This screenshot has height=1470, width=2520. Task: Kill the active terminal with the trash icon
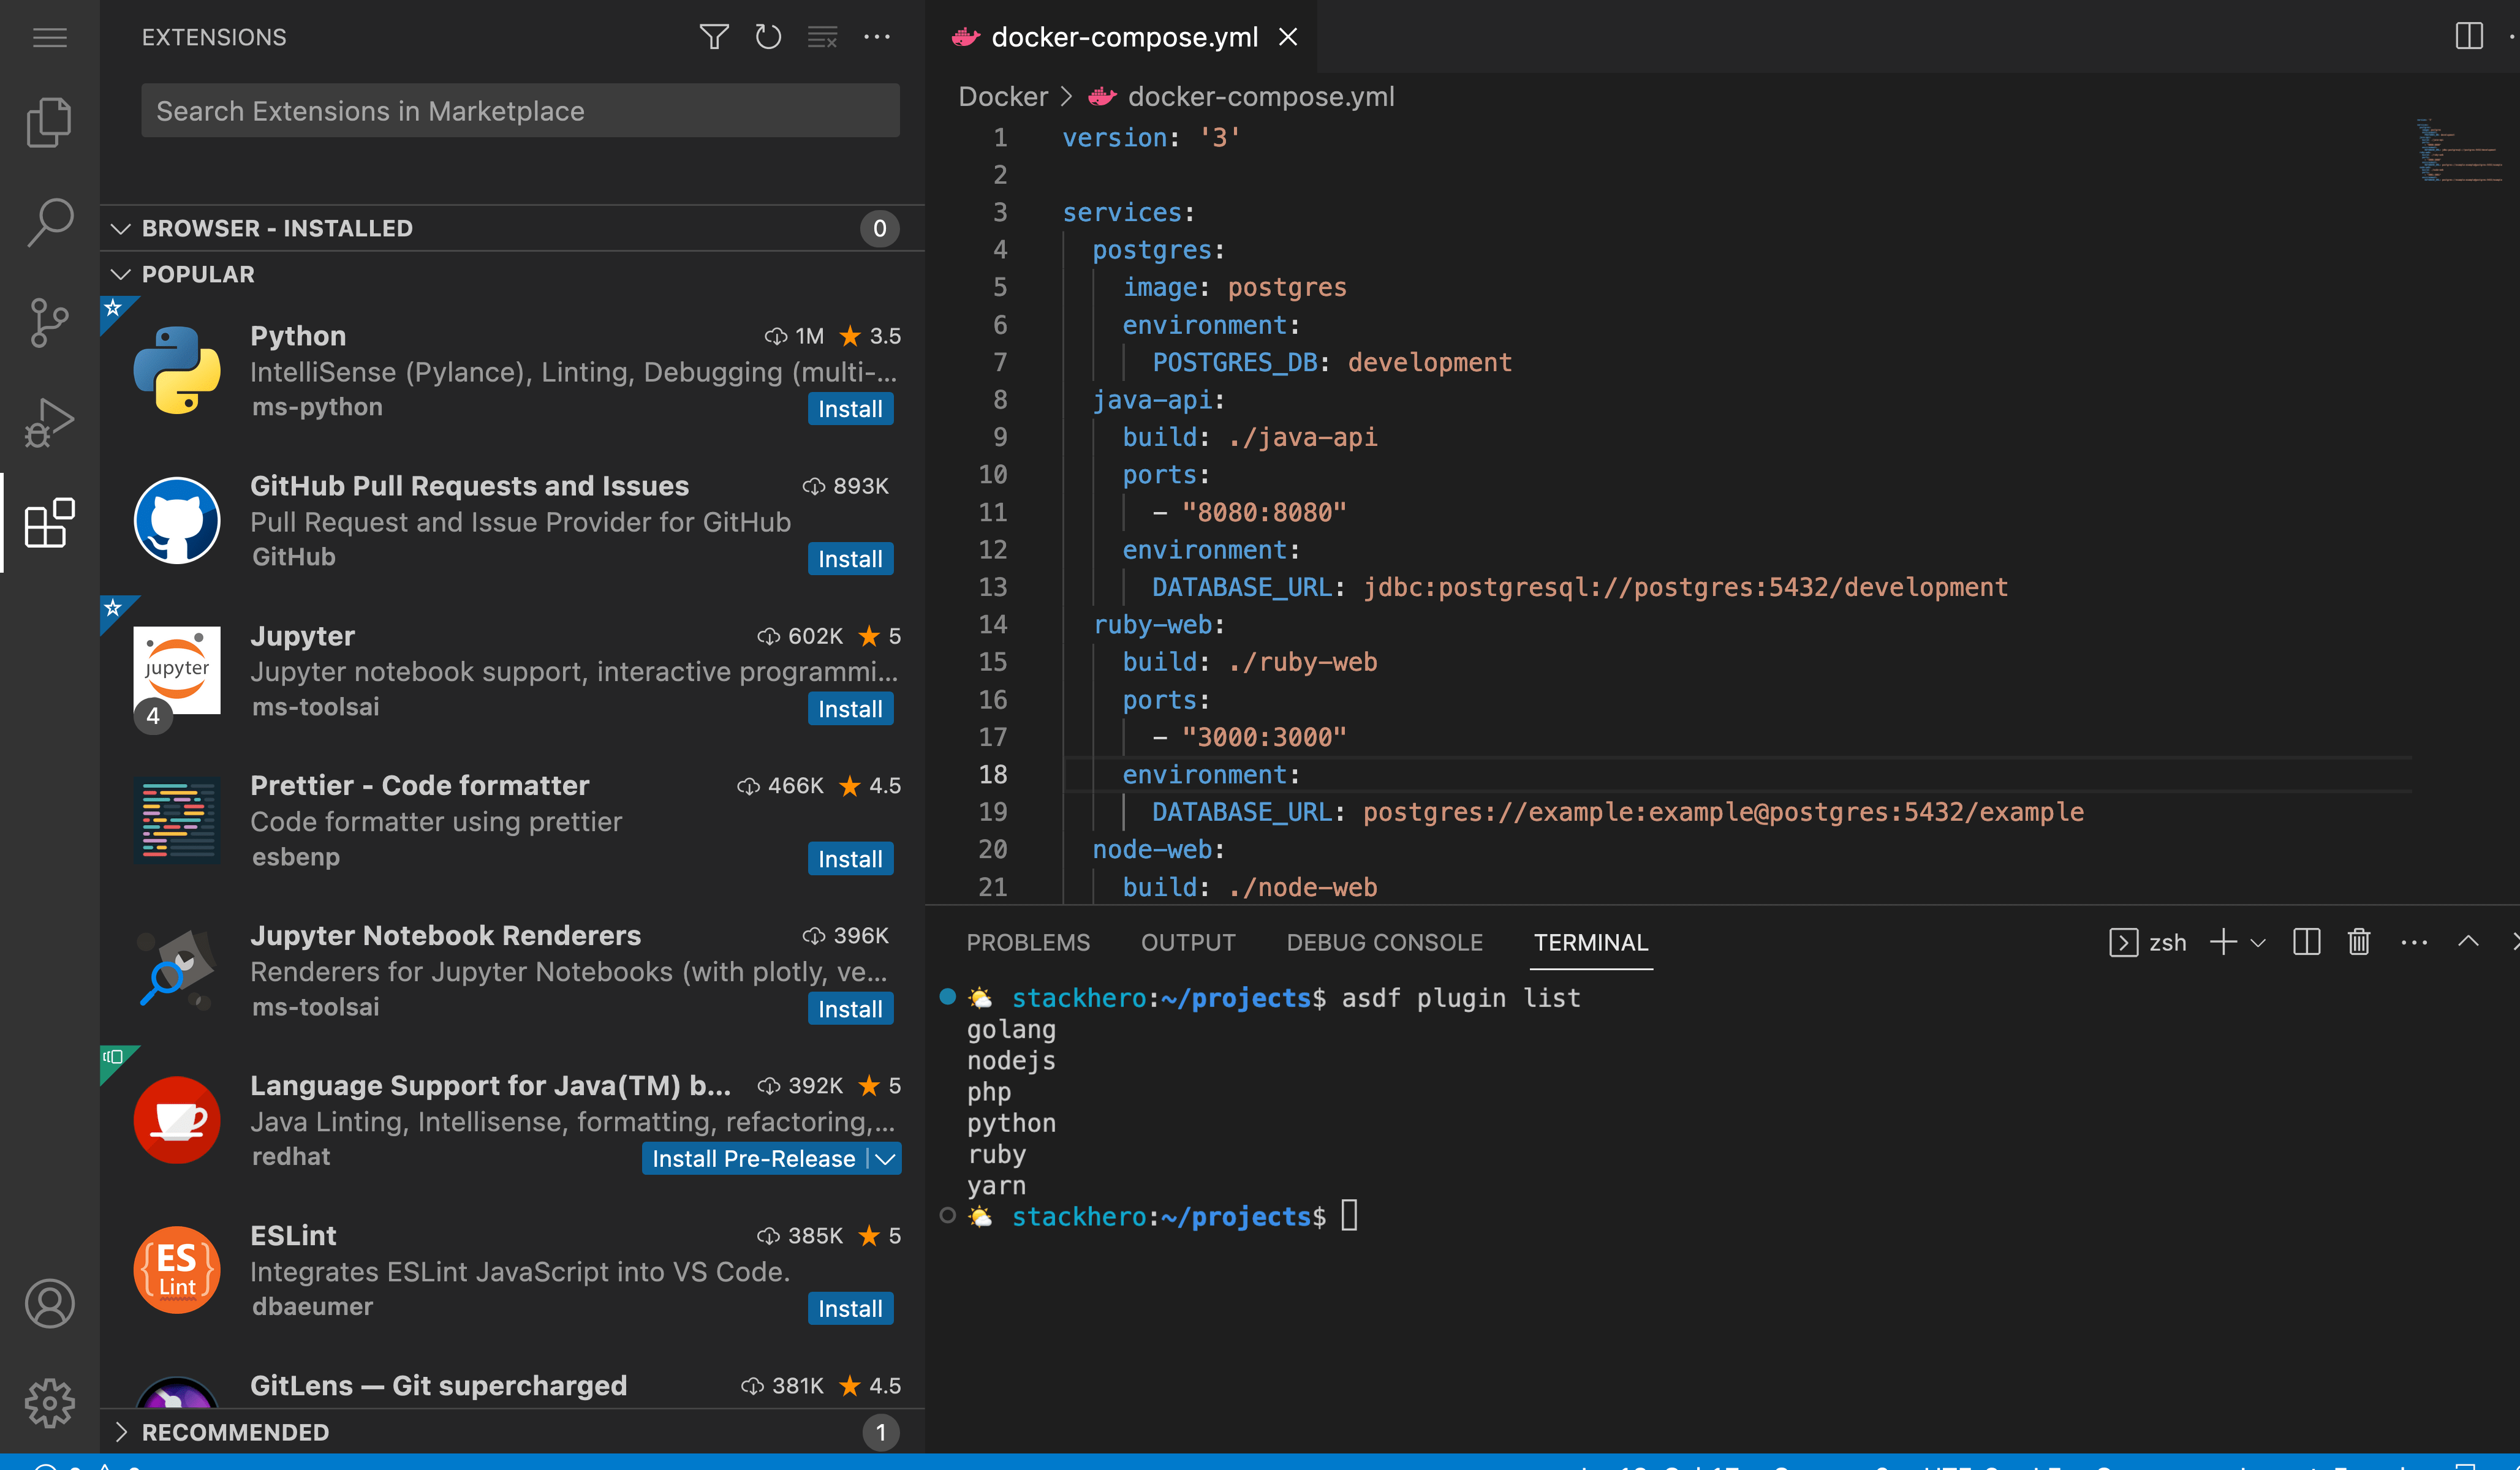2358,941
